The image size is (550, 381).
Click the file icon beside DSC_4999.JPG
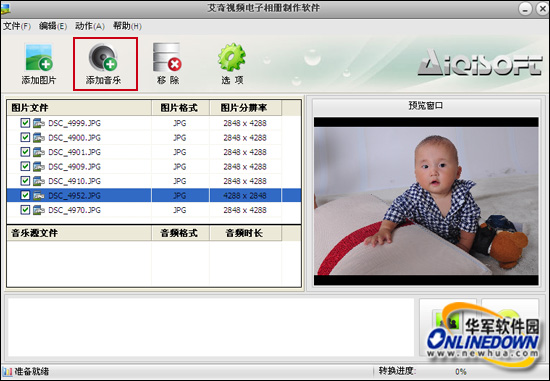[x=39, y=123]
